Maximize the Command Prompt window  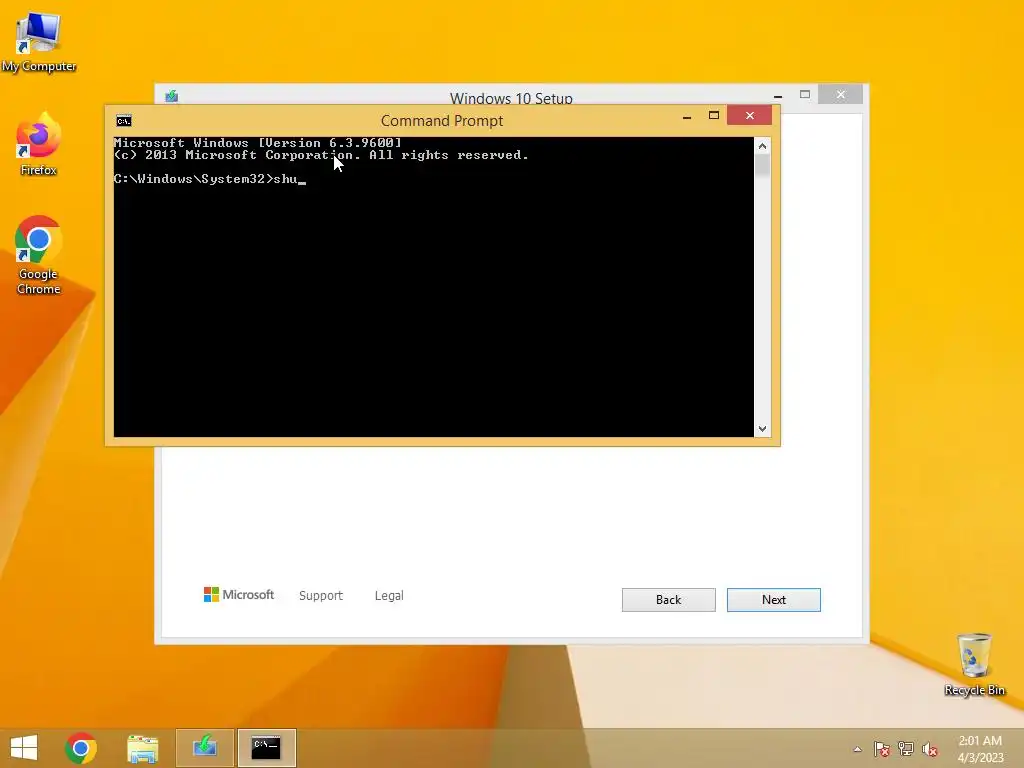click(714, 116)
